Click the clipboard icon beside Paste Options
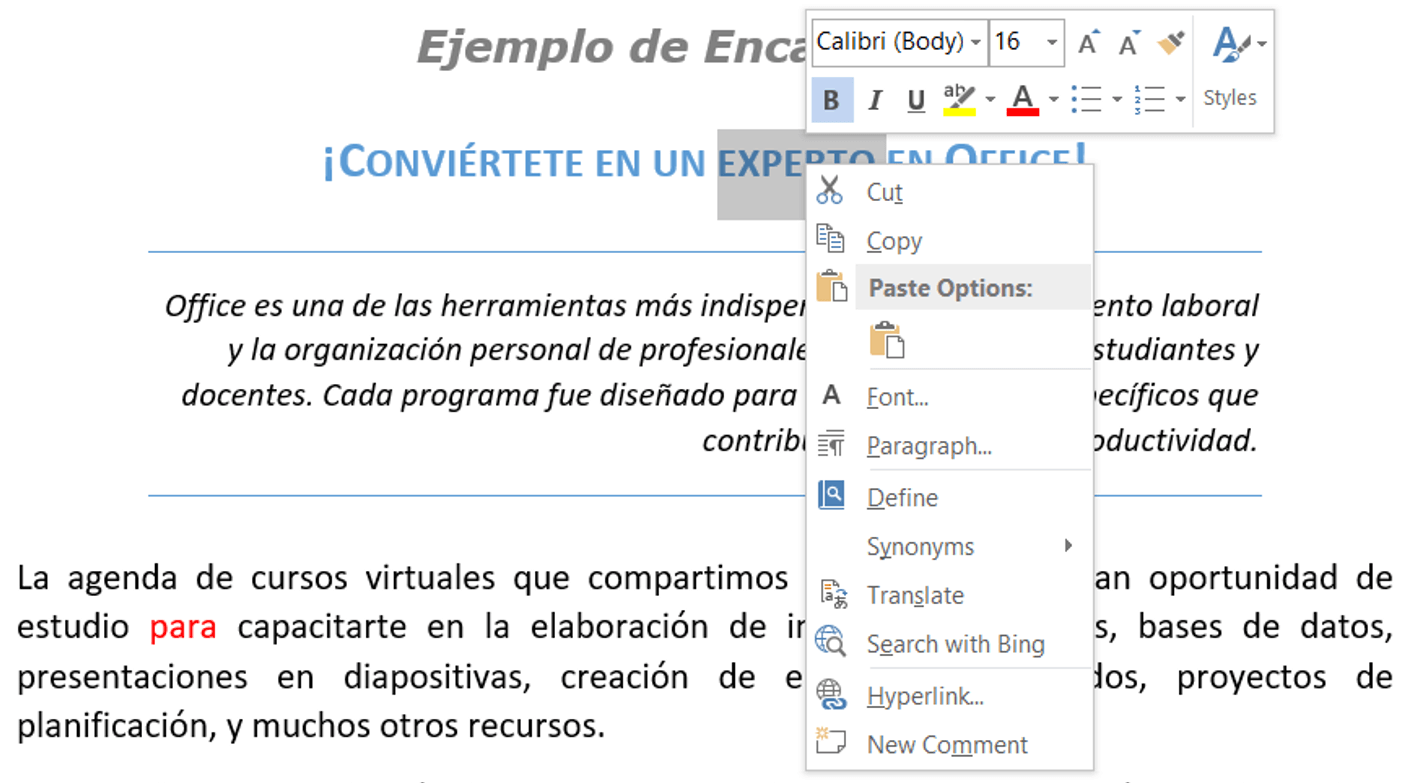 pyautogui.click(x=831, y=286)
